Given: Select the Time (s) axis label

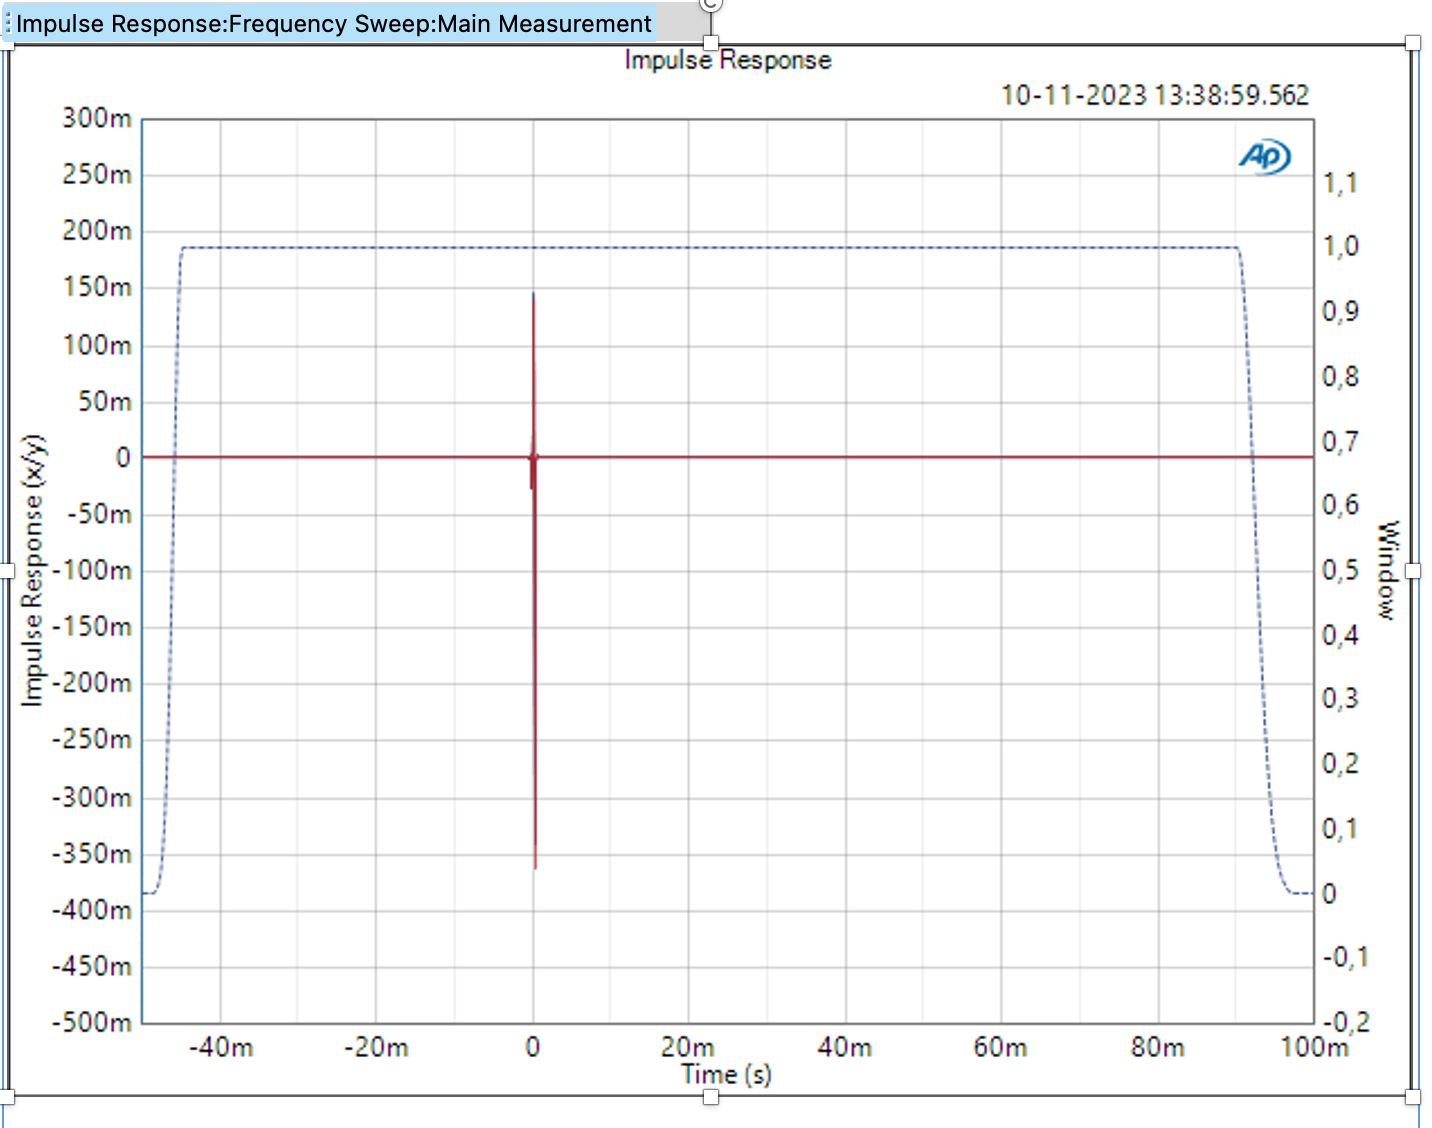Looking at the screenshot, I should [726, 1075].
